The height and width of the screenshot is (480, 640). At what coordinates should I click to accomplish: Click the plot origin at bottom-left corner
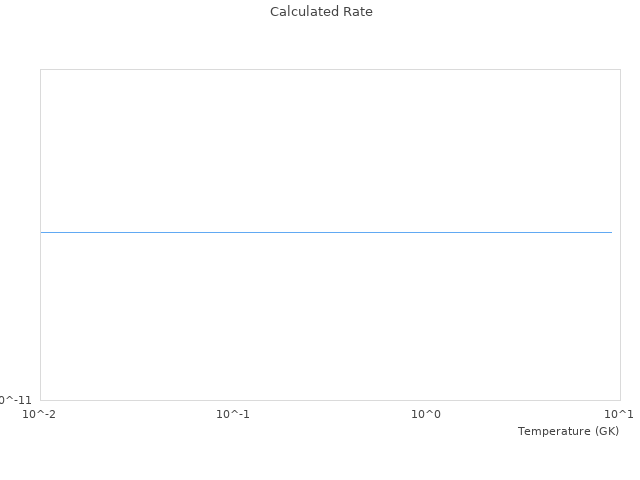(x=40, y=400)
